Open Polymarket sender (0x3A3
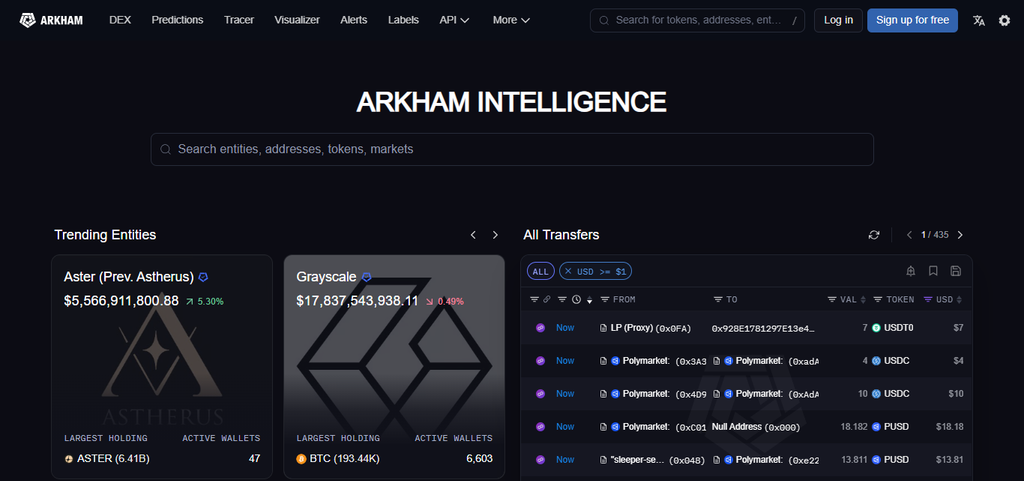 coord(664,361)
